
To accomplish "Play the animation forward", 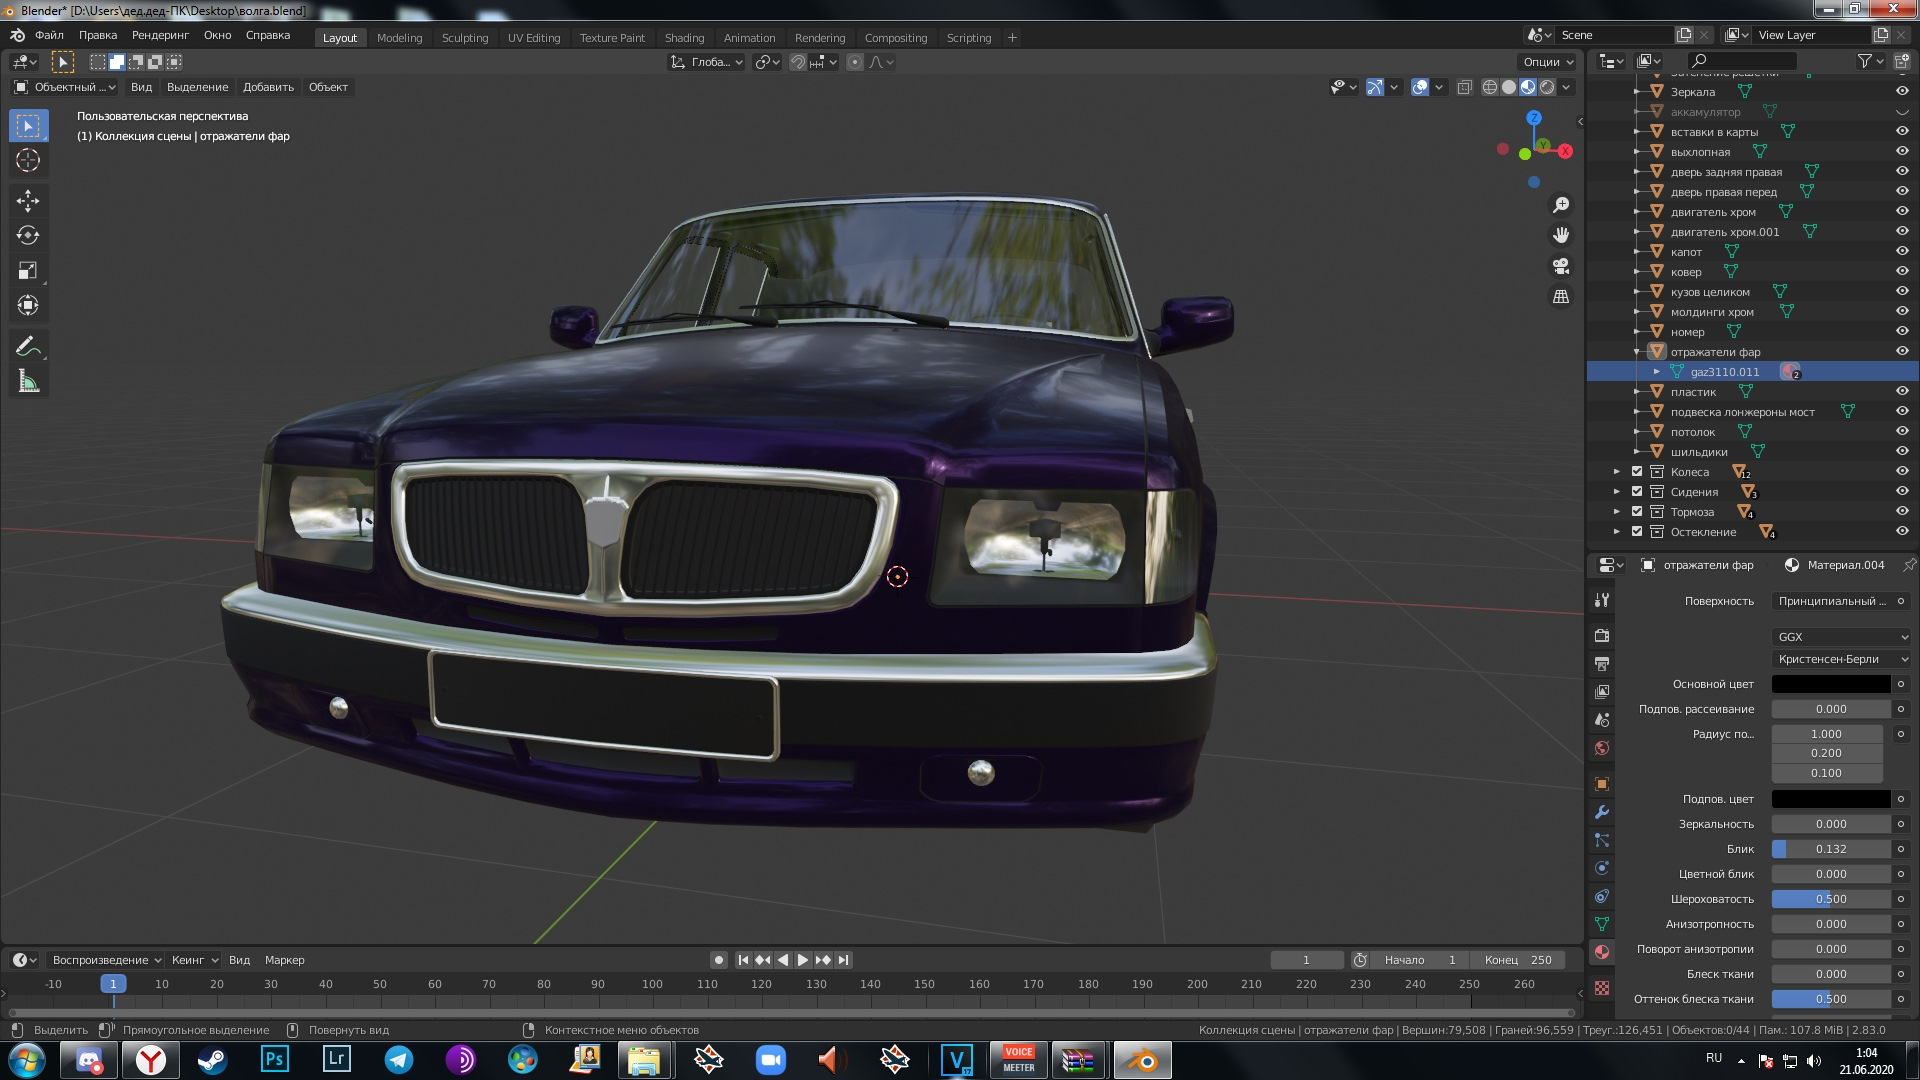I will pyautogui.click(x=803, y=960).
